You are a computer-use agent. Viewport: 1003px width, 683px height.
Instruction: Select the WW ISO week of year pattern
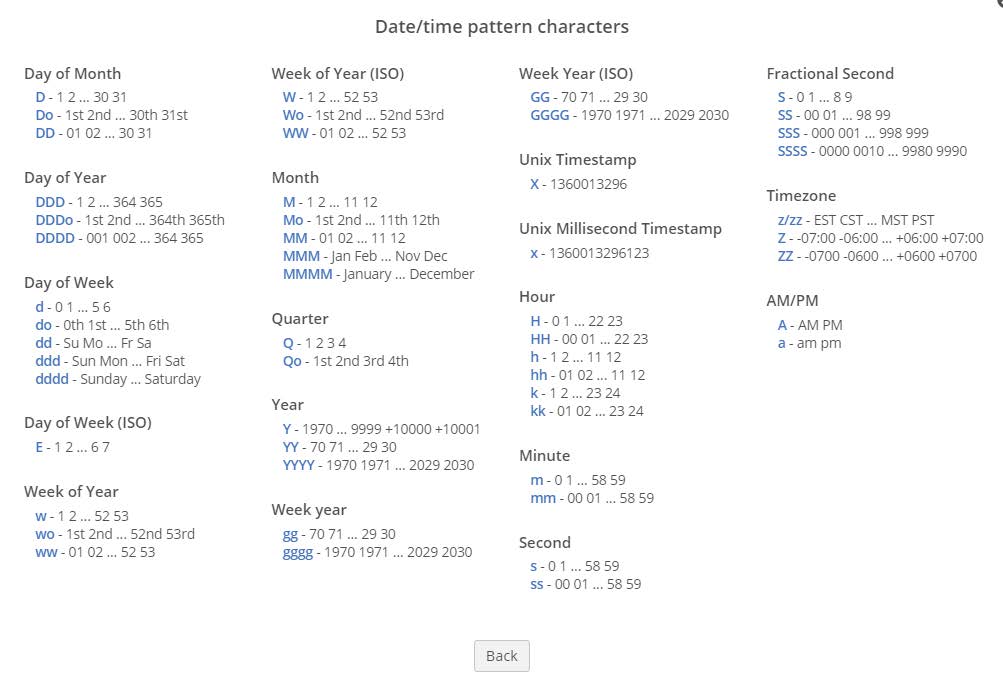(295, 133)
